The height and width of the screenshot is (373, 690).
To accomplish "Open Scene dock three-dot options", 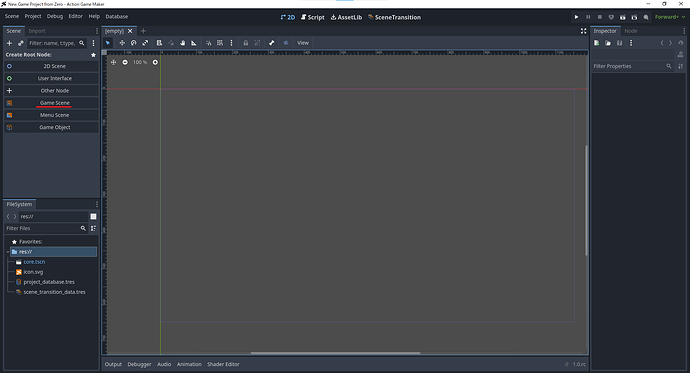I will pos(93,43).
